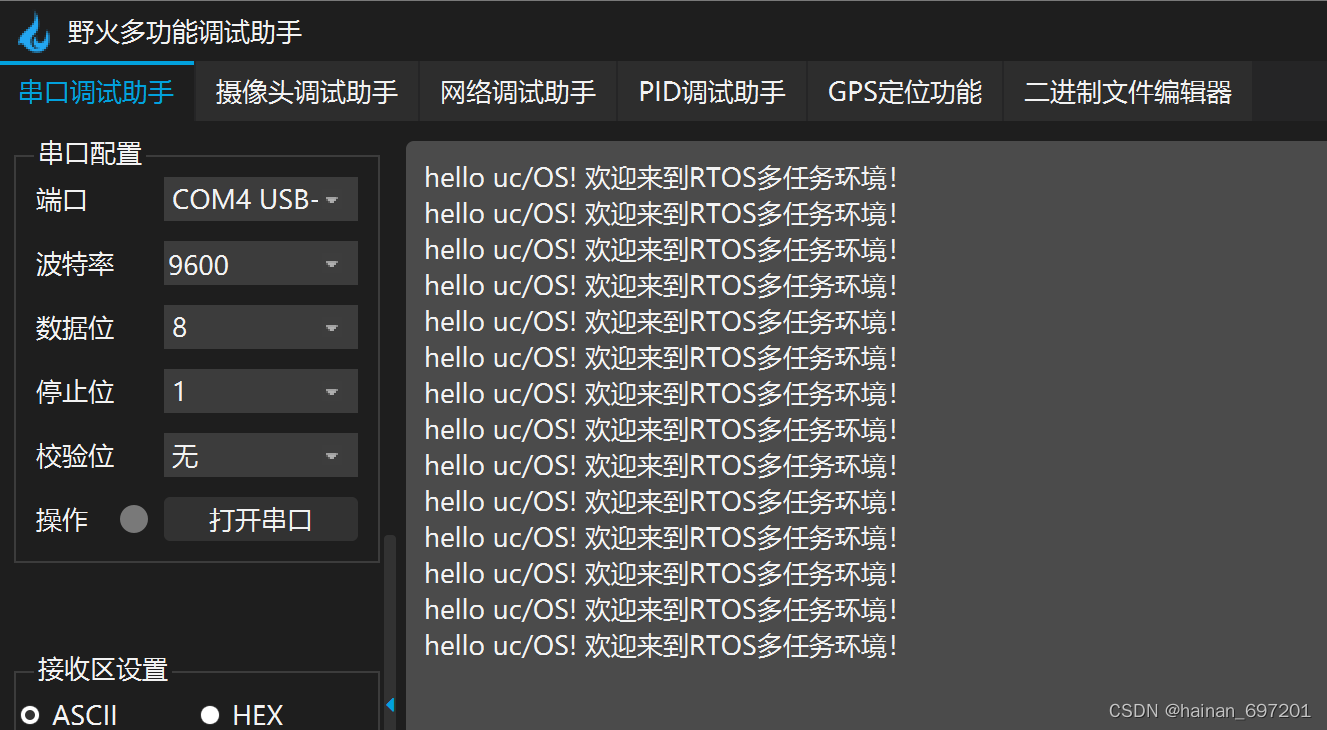Image resolution: width=1327 pixels, height=730 pixels.
Task: Select the ASCII receive mode radio
Action: (x=31, y=715)
